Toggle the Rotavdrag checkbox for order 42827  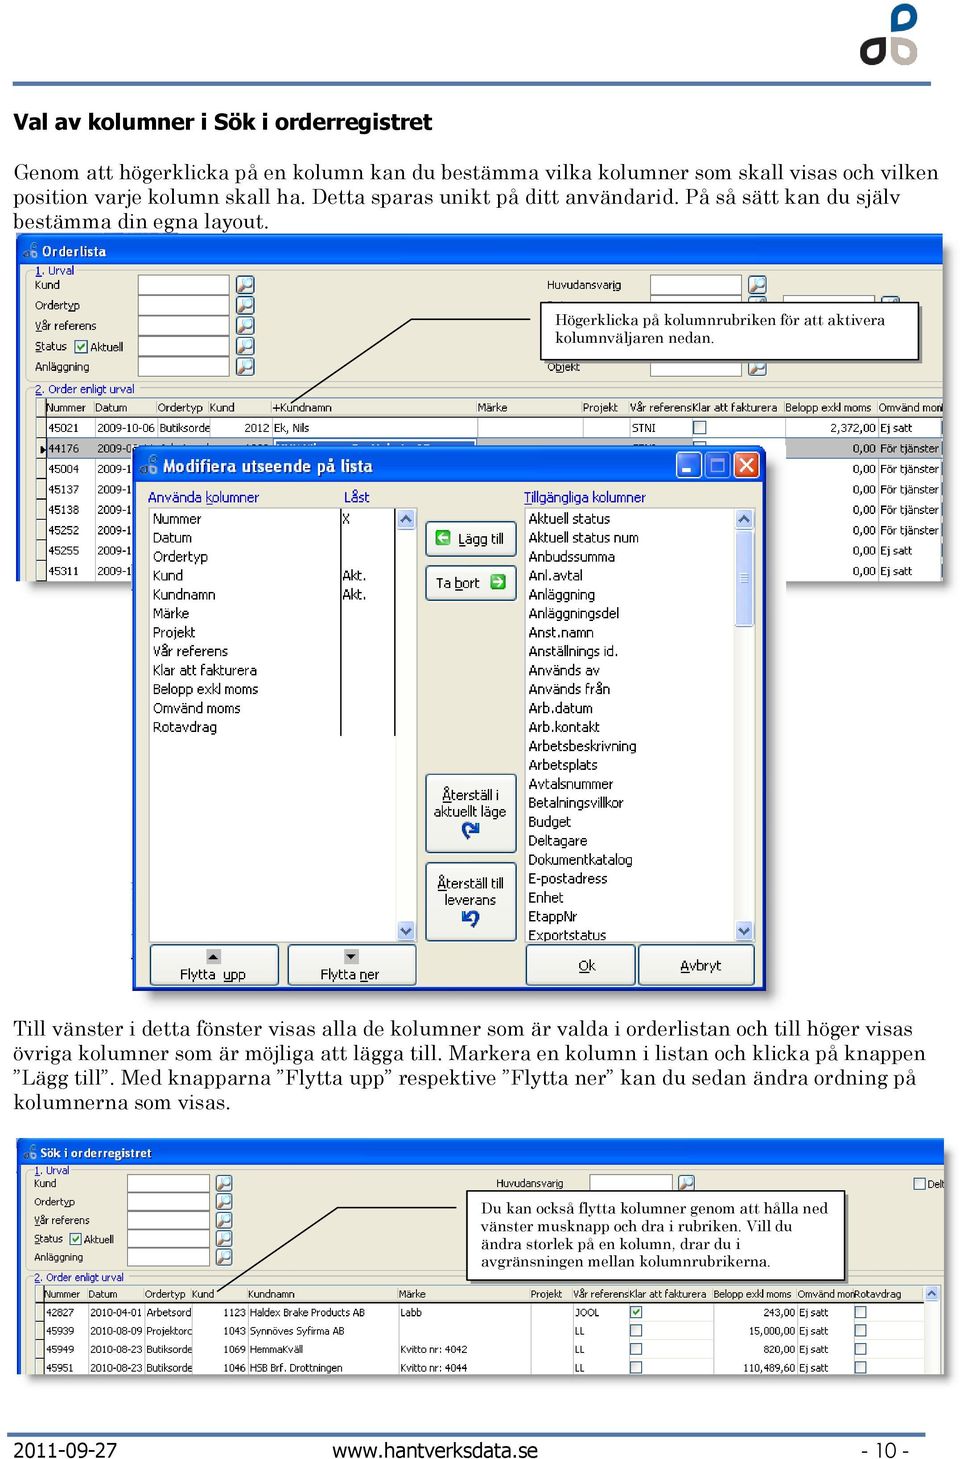pyautogui.click(x=861, y=1313)
